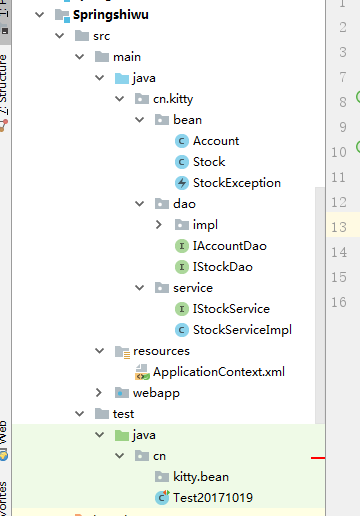Click the project tree vertical scrollbar
360x516 pixels.
pyautogui.click(x=320, y=305)
